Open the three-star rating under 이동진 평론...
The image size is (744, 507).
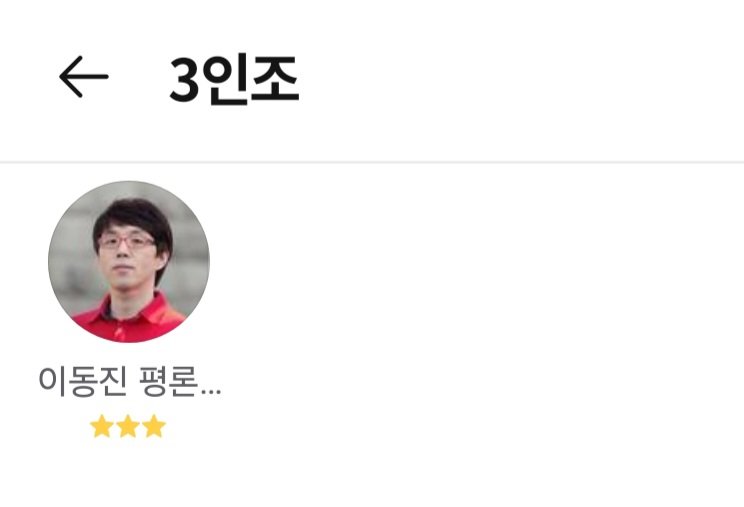128,426
